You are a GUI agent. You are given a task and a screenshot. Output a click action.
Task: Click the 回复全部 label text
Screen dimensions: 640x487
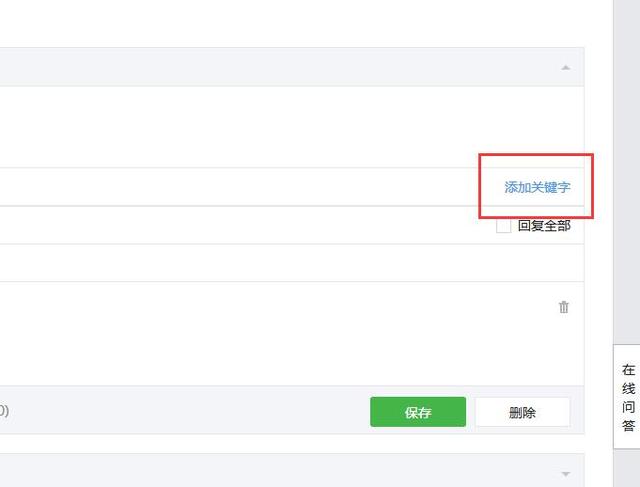(x=544, y=226)
